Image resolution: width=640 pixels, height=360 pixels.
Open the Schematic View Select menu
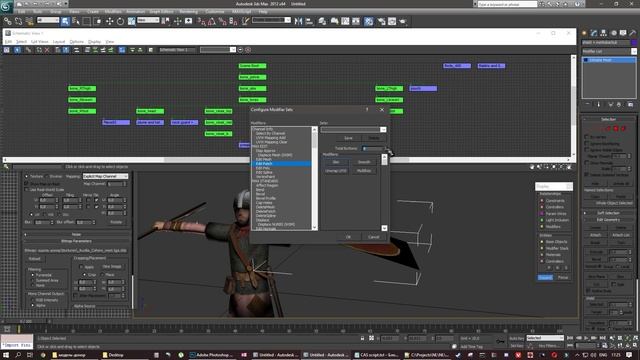(x=21, y=42)
